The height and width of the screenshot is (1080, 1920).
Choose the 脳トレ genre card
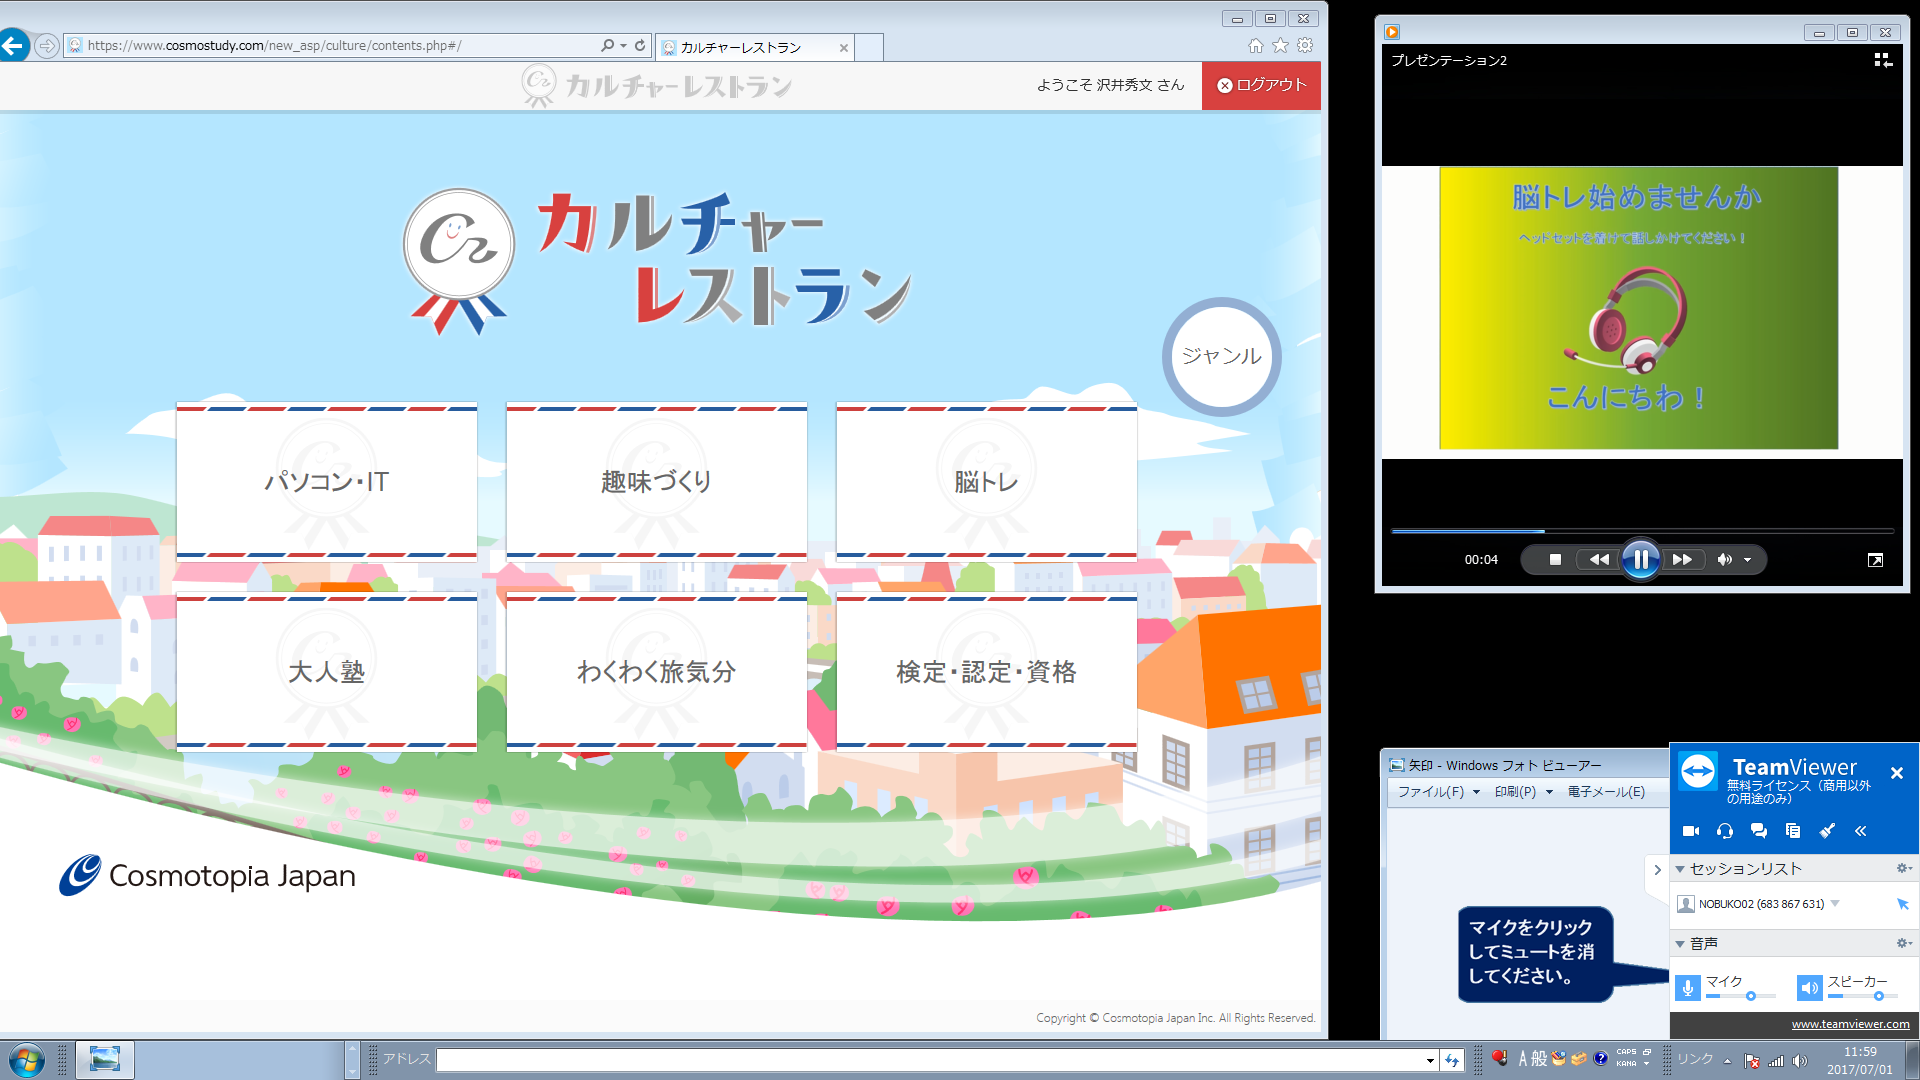pos(987,481)
